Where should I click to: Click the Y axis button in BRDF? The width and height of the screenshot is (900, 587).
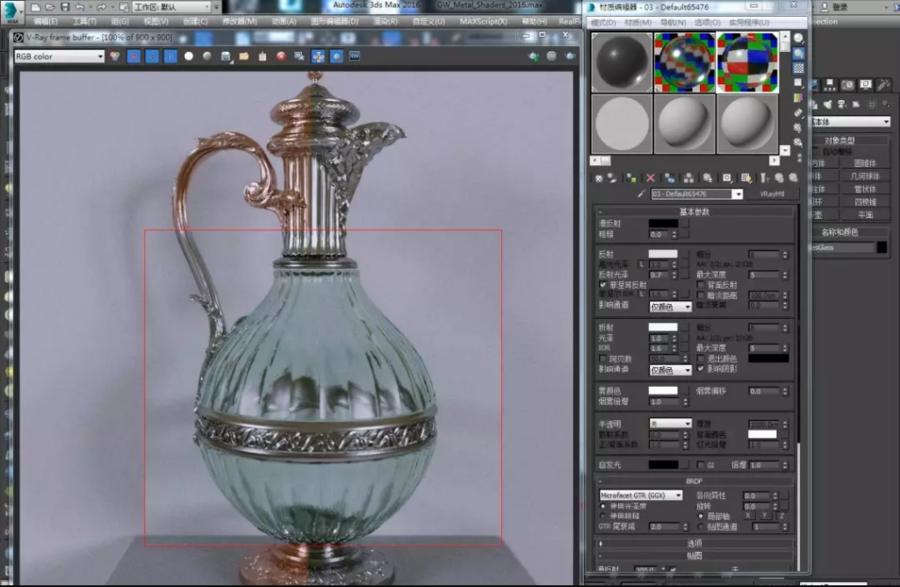[x=765, y=516]
